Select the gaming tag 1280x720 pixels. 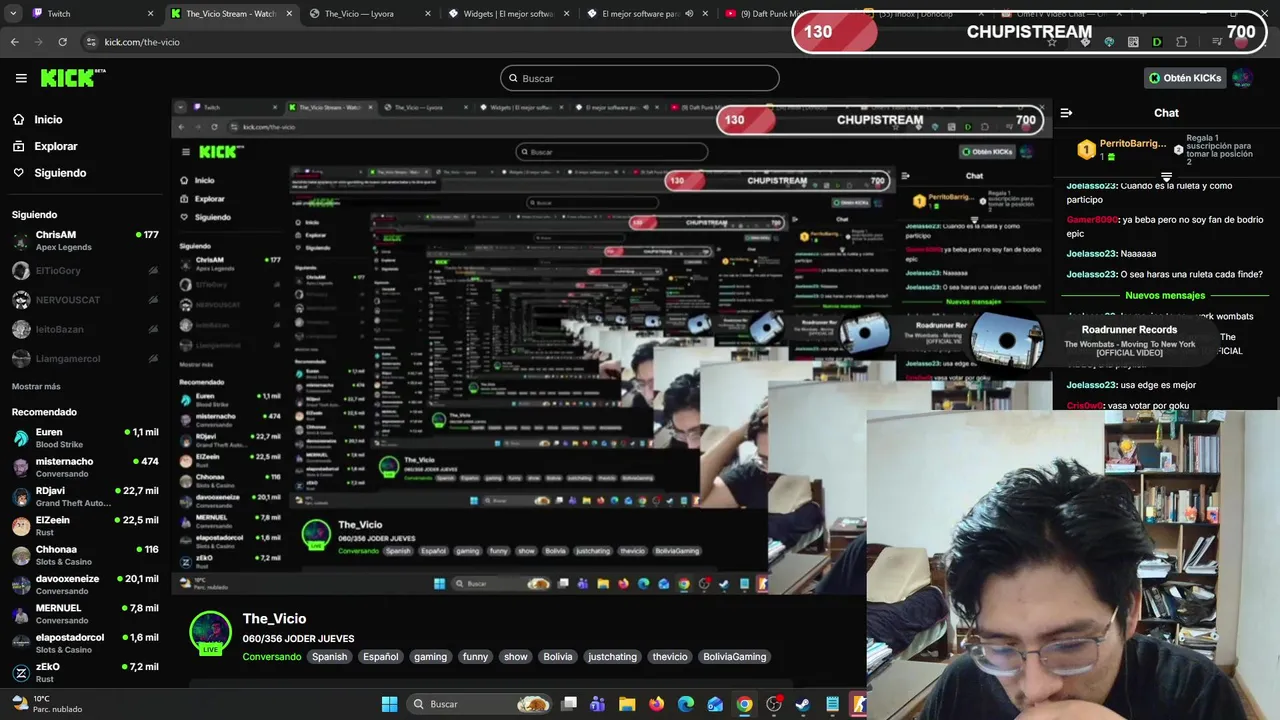(x=430, y=657)
